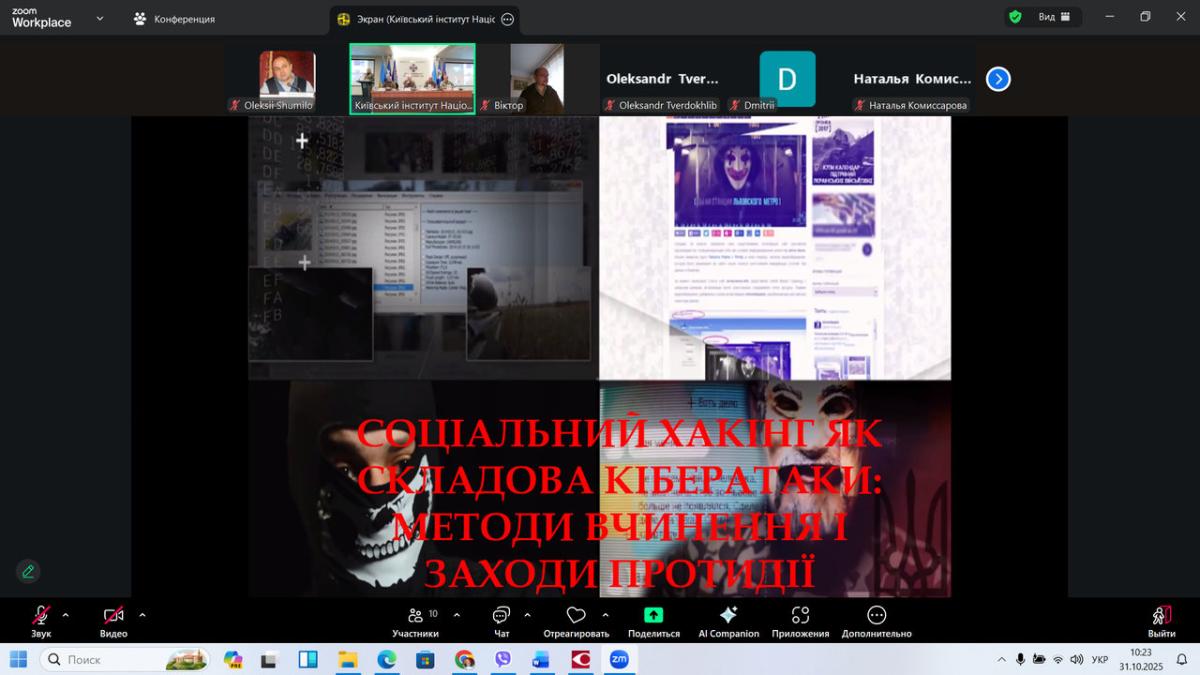Image resolution: width=1200 pixels, height=675 pixels.
Task: Leave the meeting with the Выйти button
Action: click(x=1161, y=621)
